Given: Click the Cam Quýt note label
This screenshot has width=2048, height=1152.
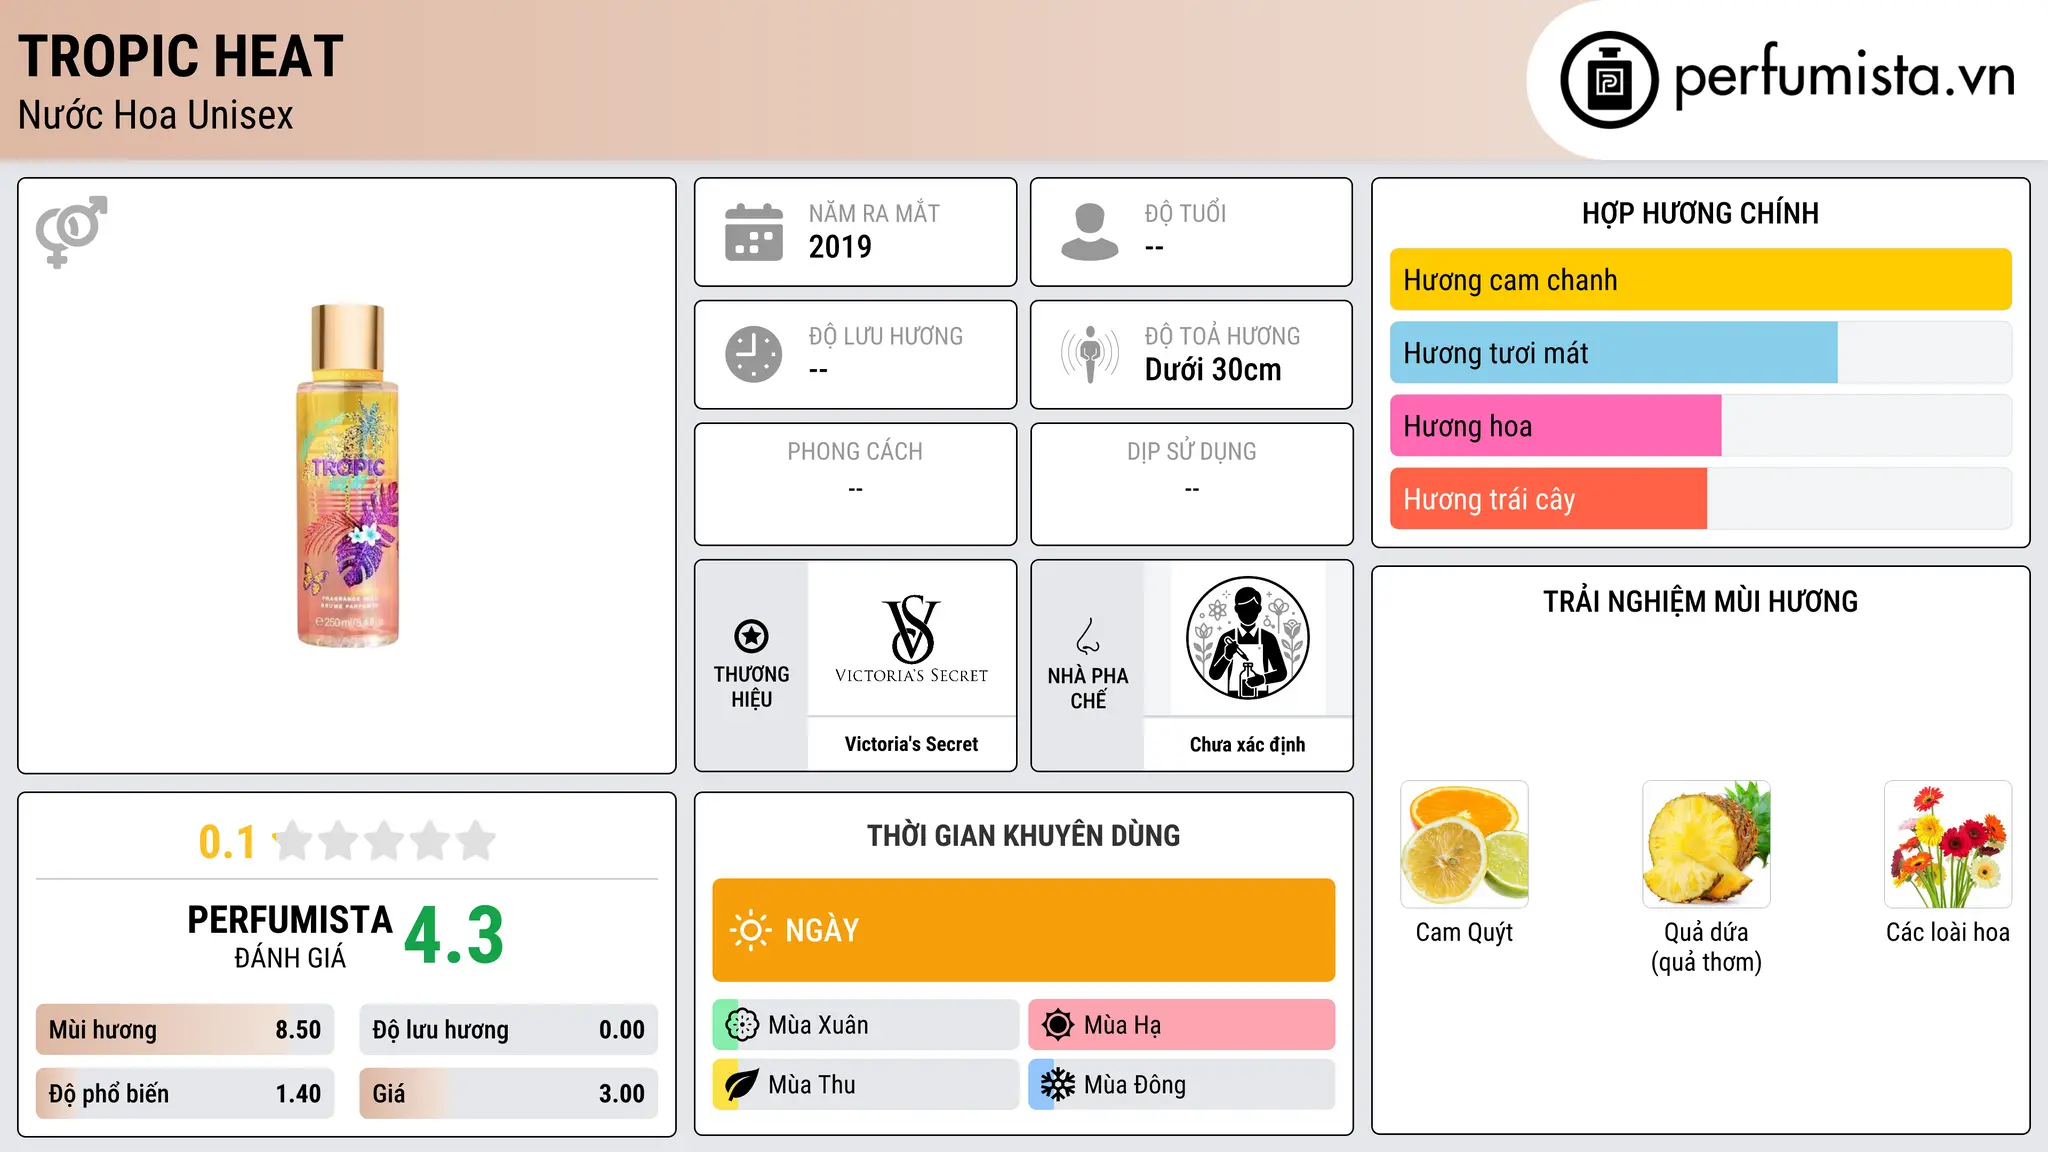Looking at the screenshot, I should click(x=1464, y=933).
